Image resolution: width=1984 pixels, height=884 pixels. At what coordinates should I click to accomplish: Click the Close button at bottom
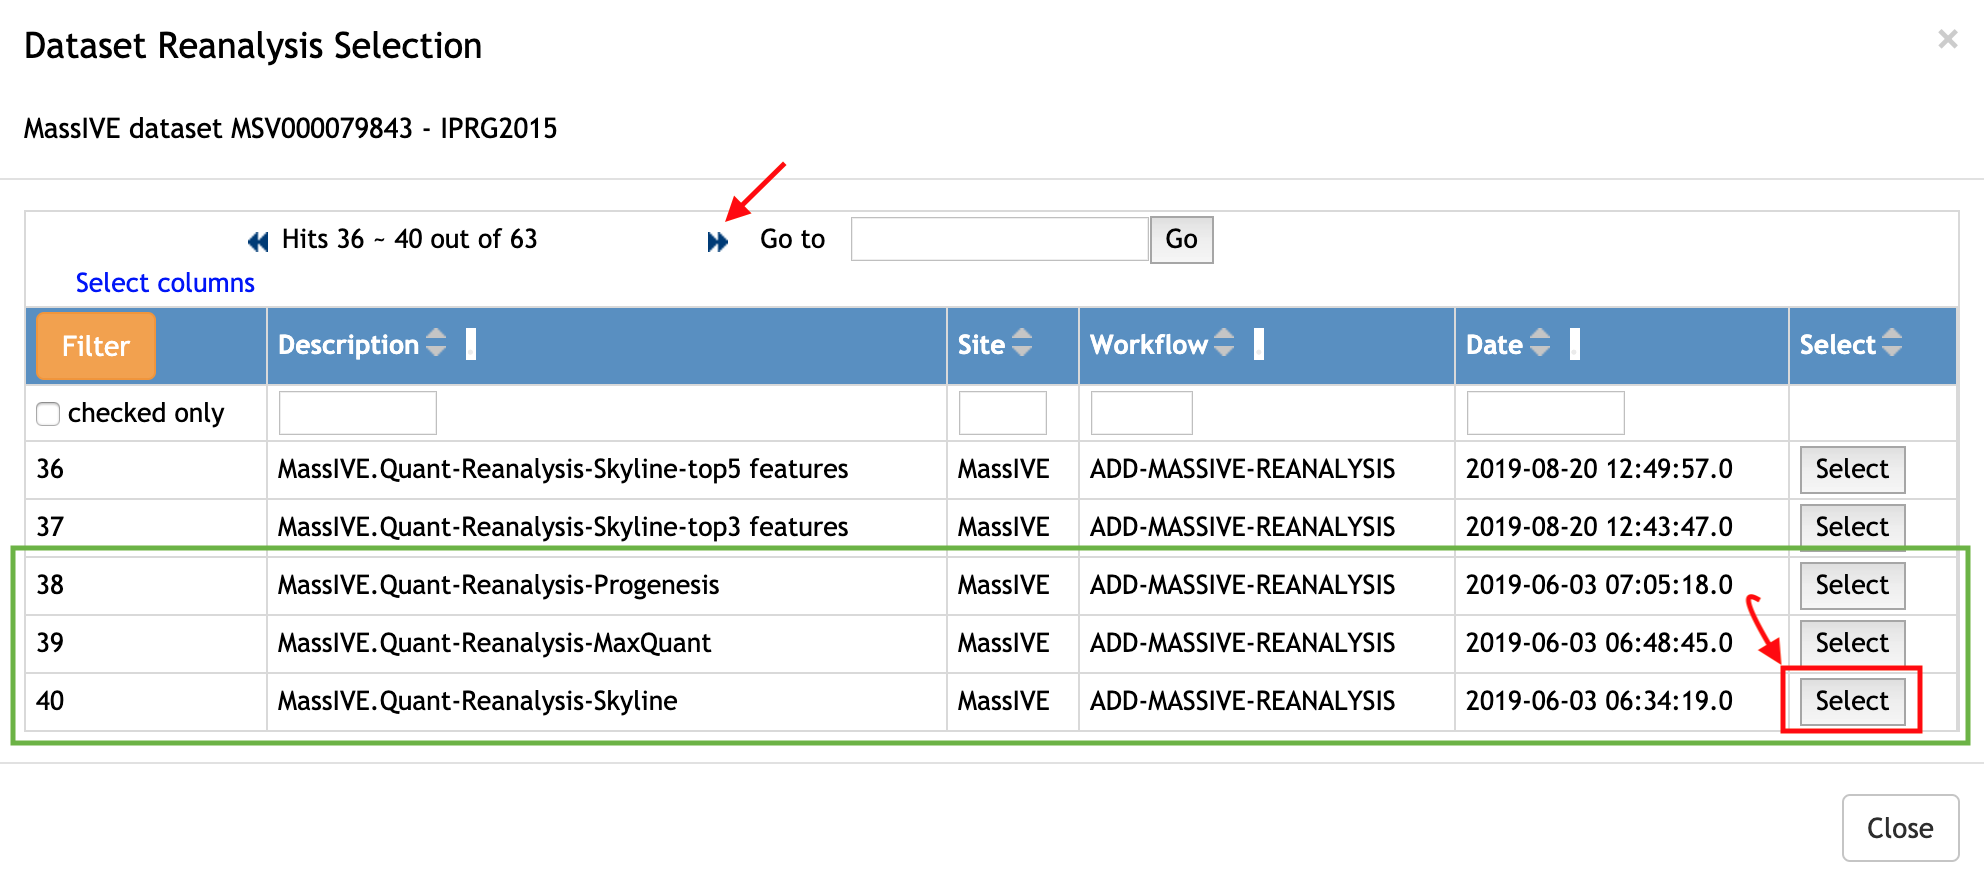1899,828
